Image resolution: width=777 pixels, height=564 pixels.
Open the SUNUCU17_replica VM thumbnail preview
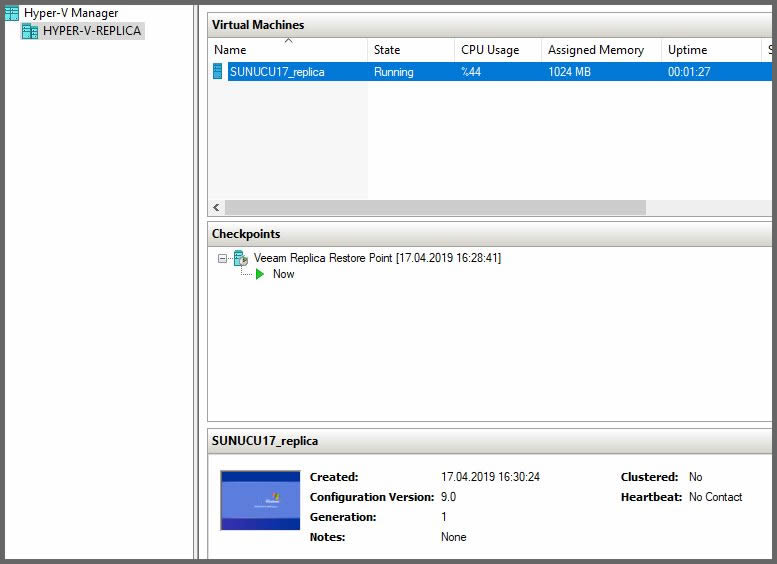click(x=260, y=500)
